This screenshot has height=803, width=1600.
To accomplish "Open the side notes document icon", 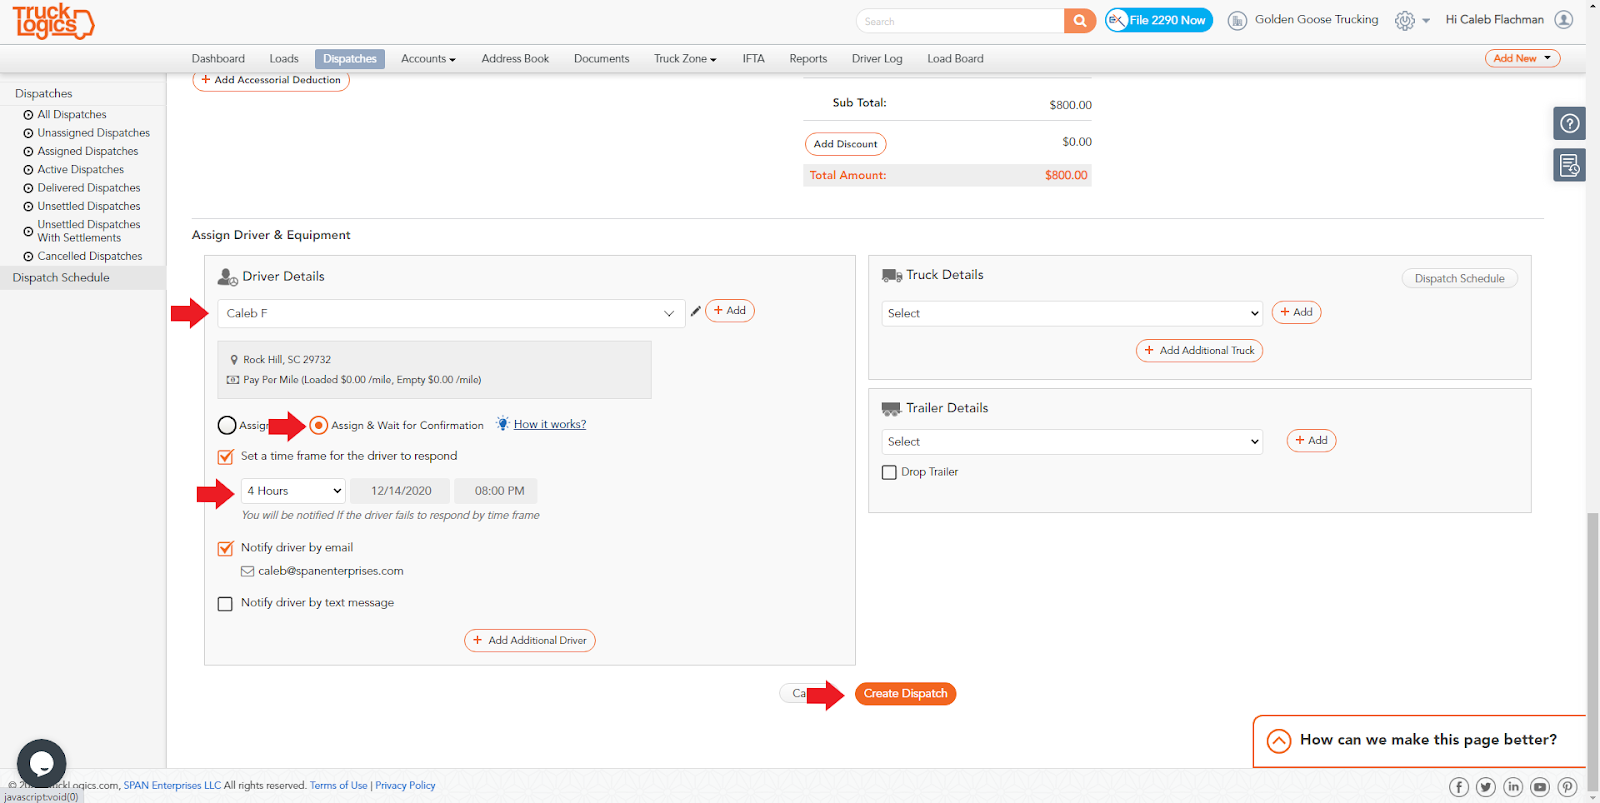I will coord(1570,165).
